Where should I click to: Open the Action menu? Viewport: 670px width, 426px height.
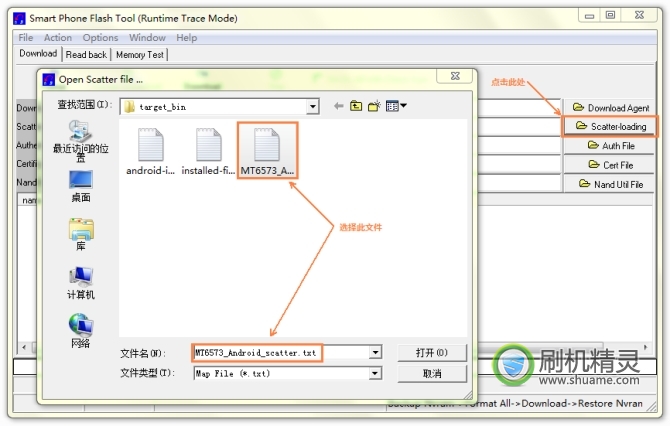pyautogui.click(x=58, y=38)
